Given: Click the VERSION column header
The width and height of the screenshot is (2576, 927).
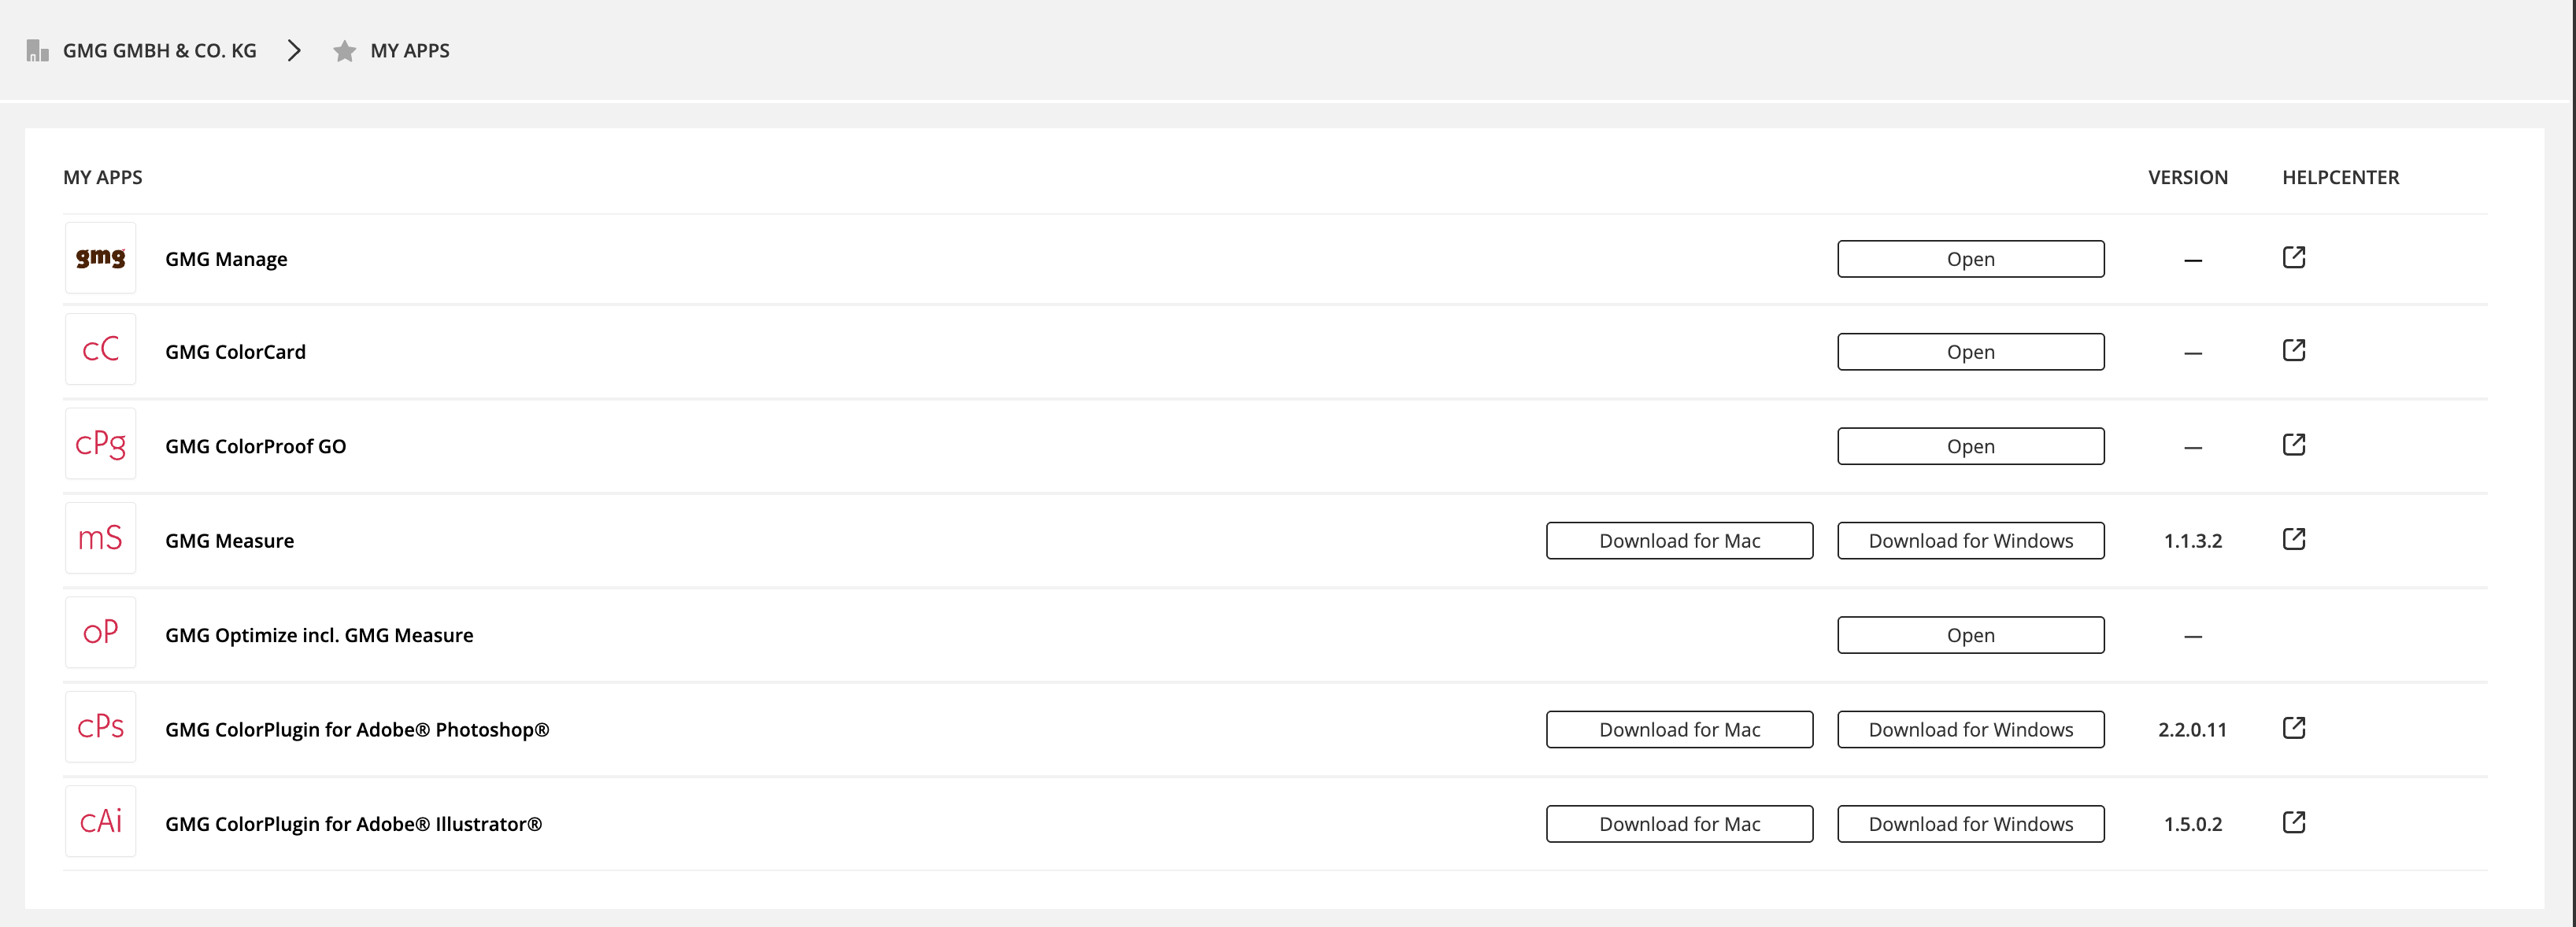Looking at the screenshot, I should point(2187,177).
